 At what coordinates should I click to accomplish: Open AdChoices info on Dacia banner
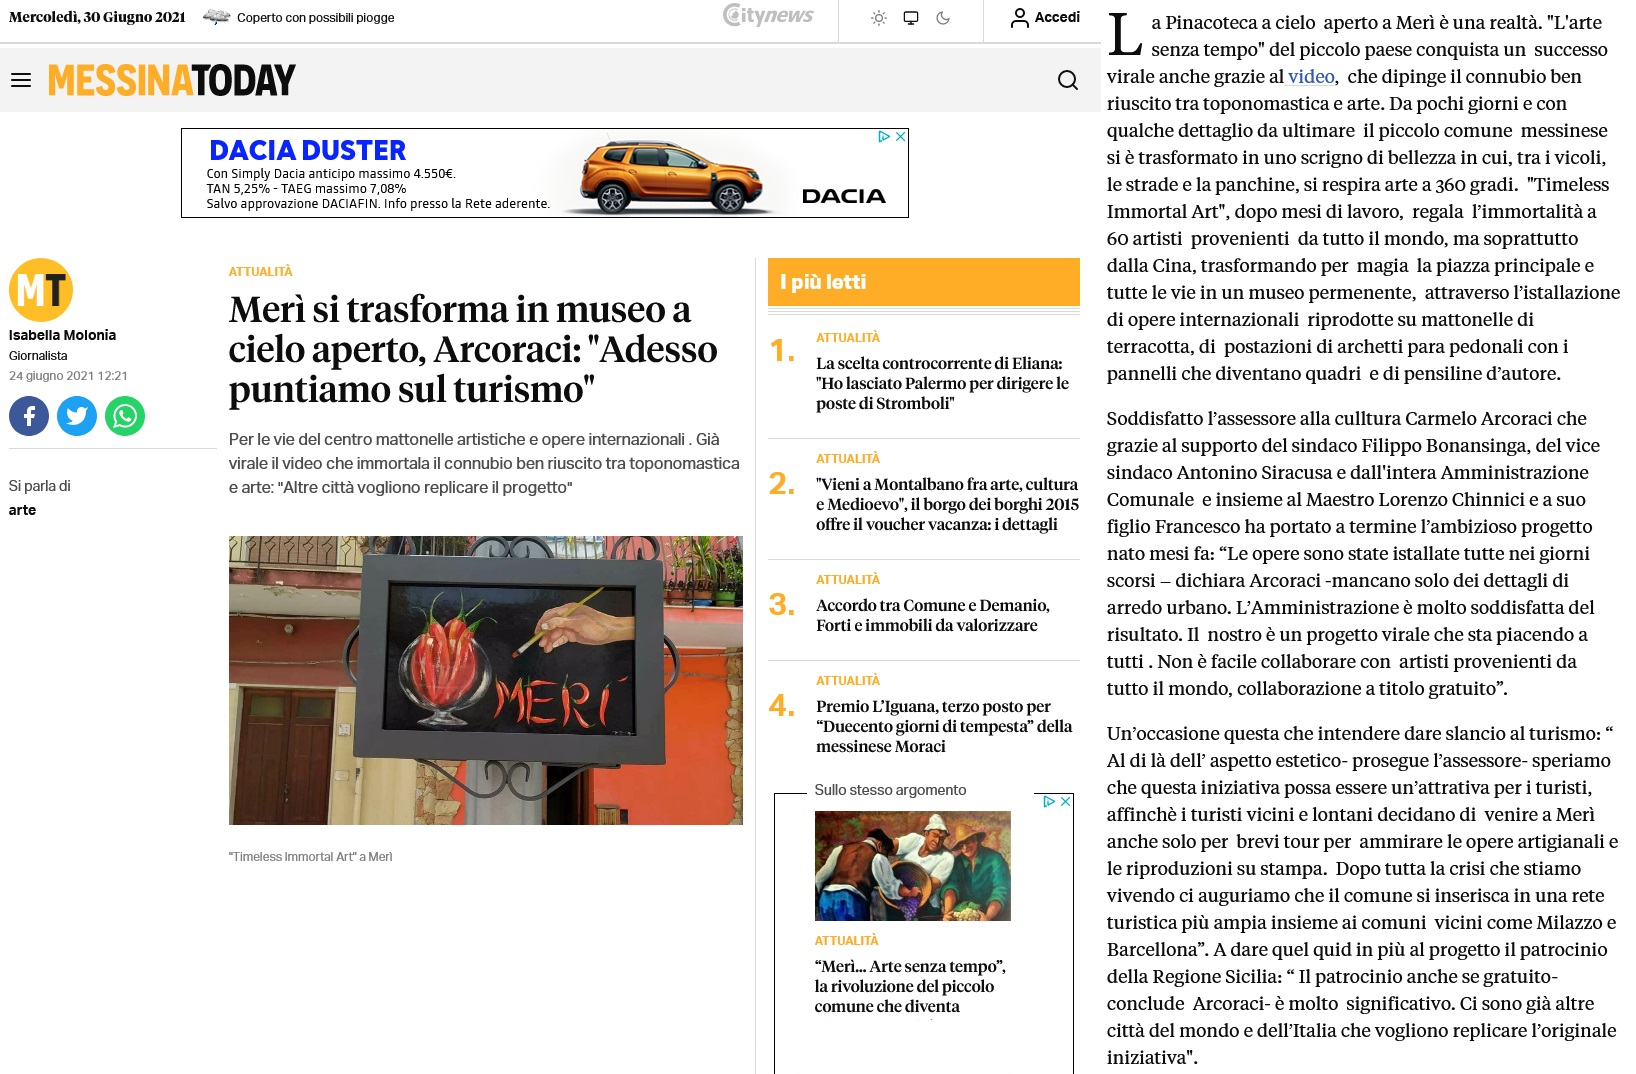point(884,137)
